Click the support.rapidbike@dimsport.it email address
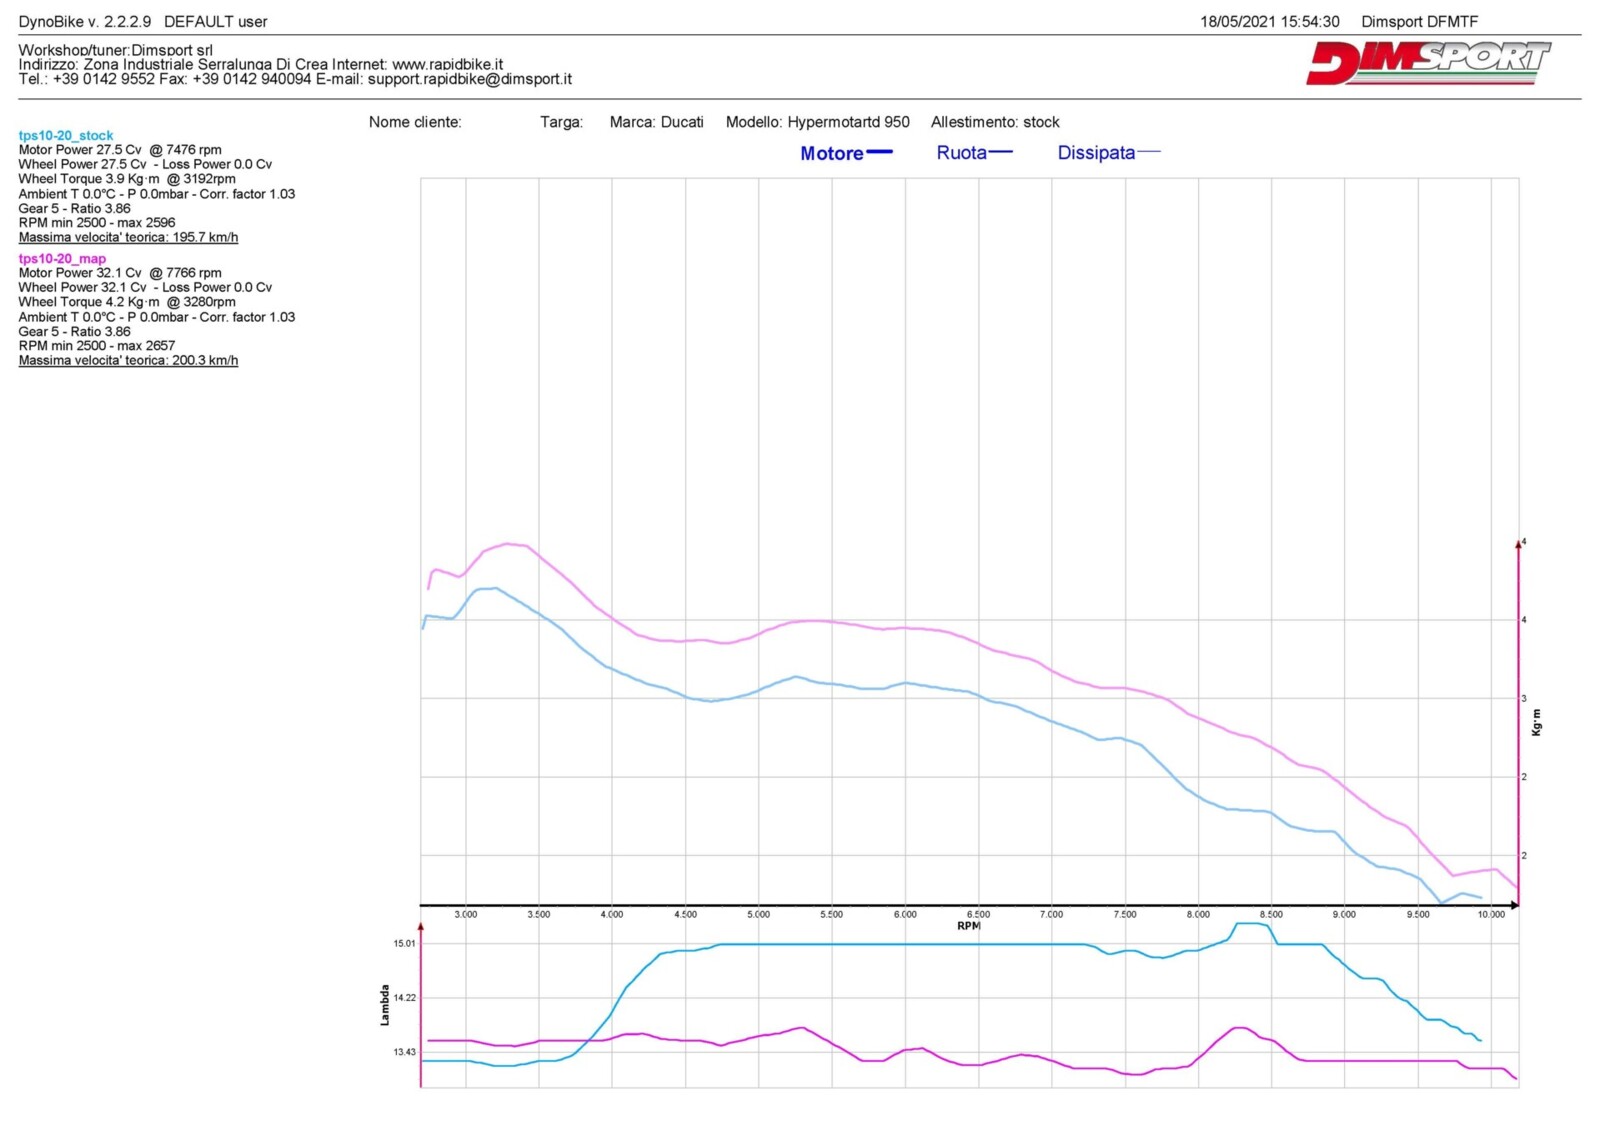 (469, 79)
